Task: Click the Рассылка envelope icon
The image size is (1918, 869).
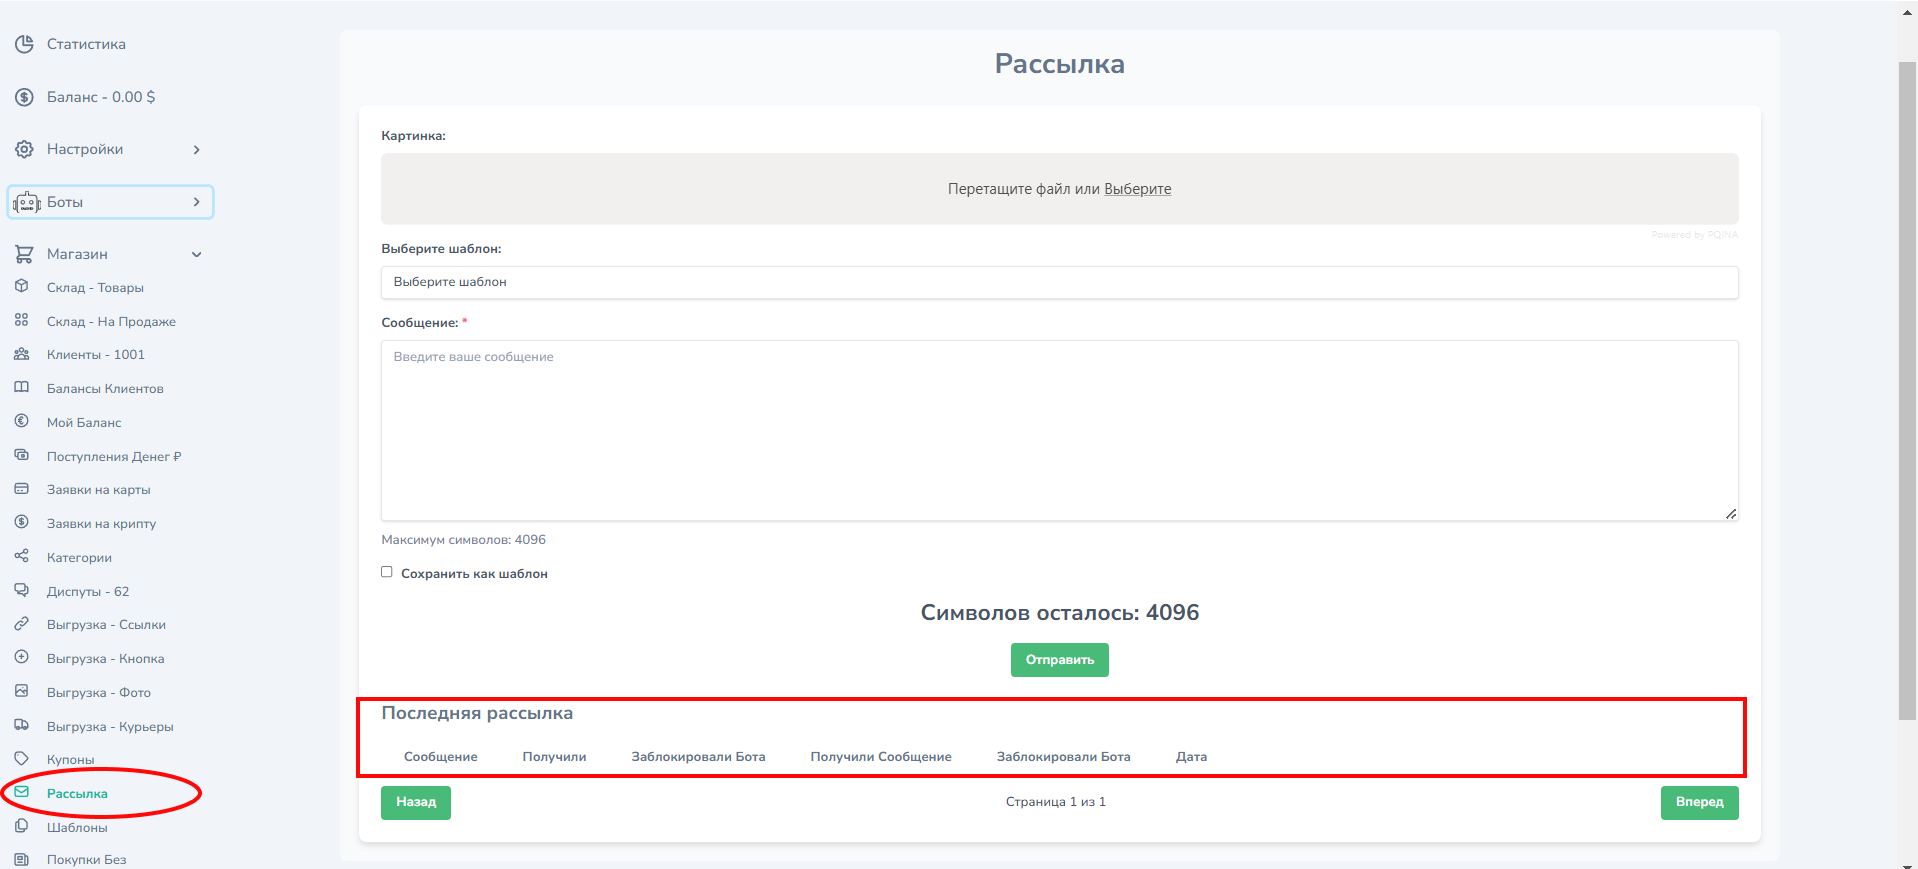Action: (21, 792)
